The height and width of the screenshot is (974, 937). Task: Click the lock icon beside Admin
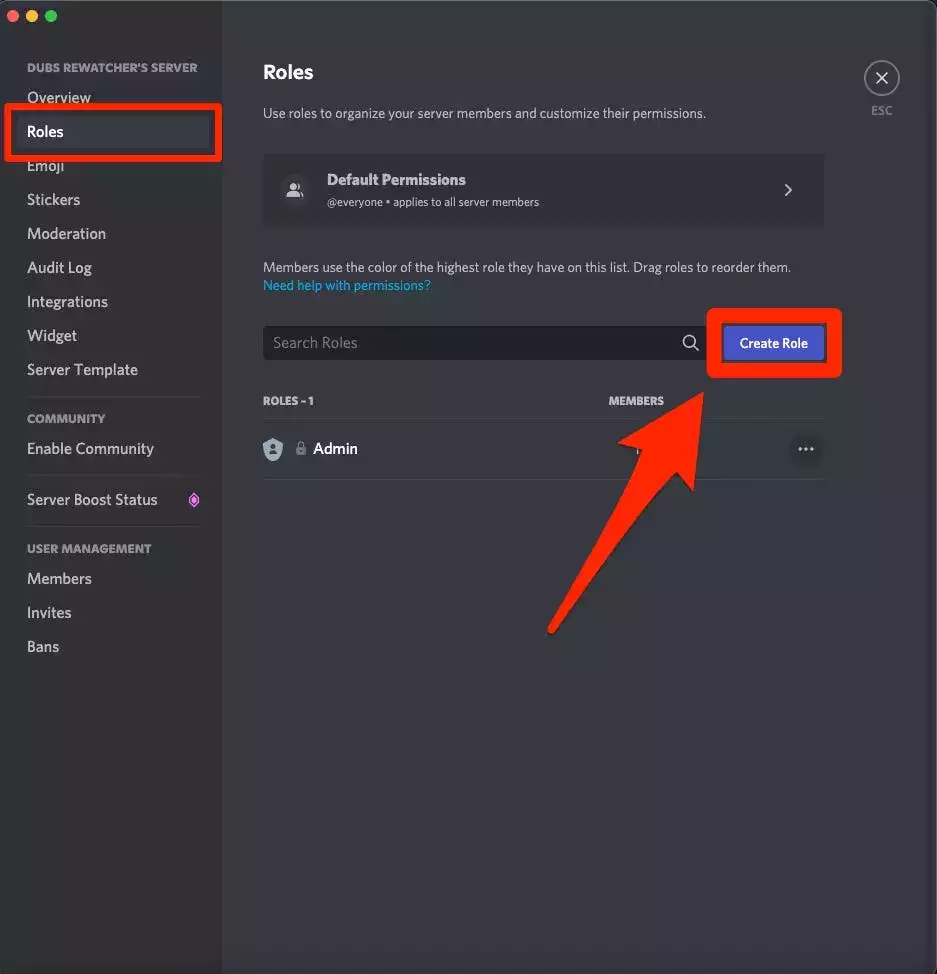click(x=300, y=449)
